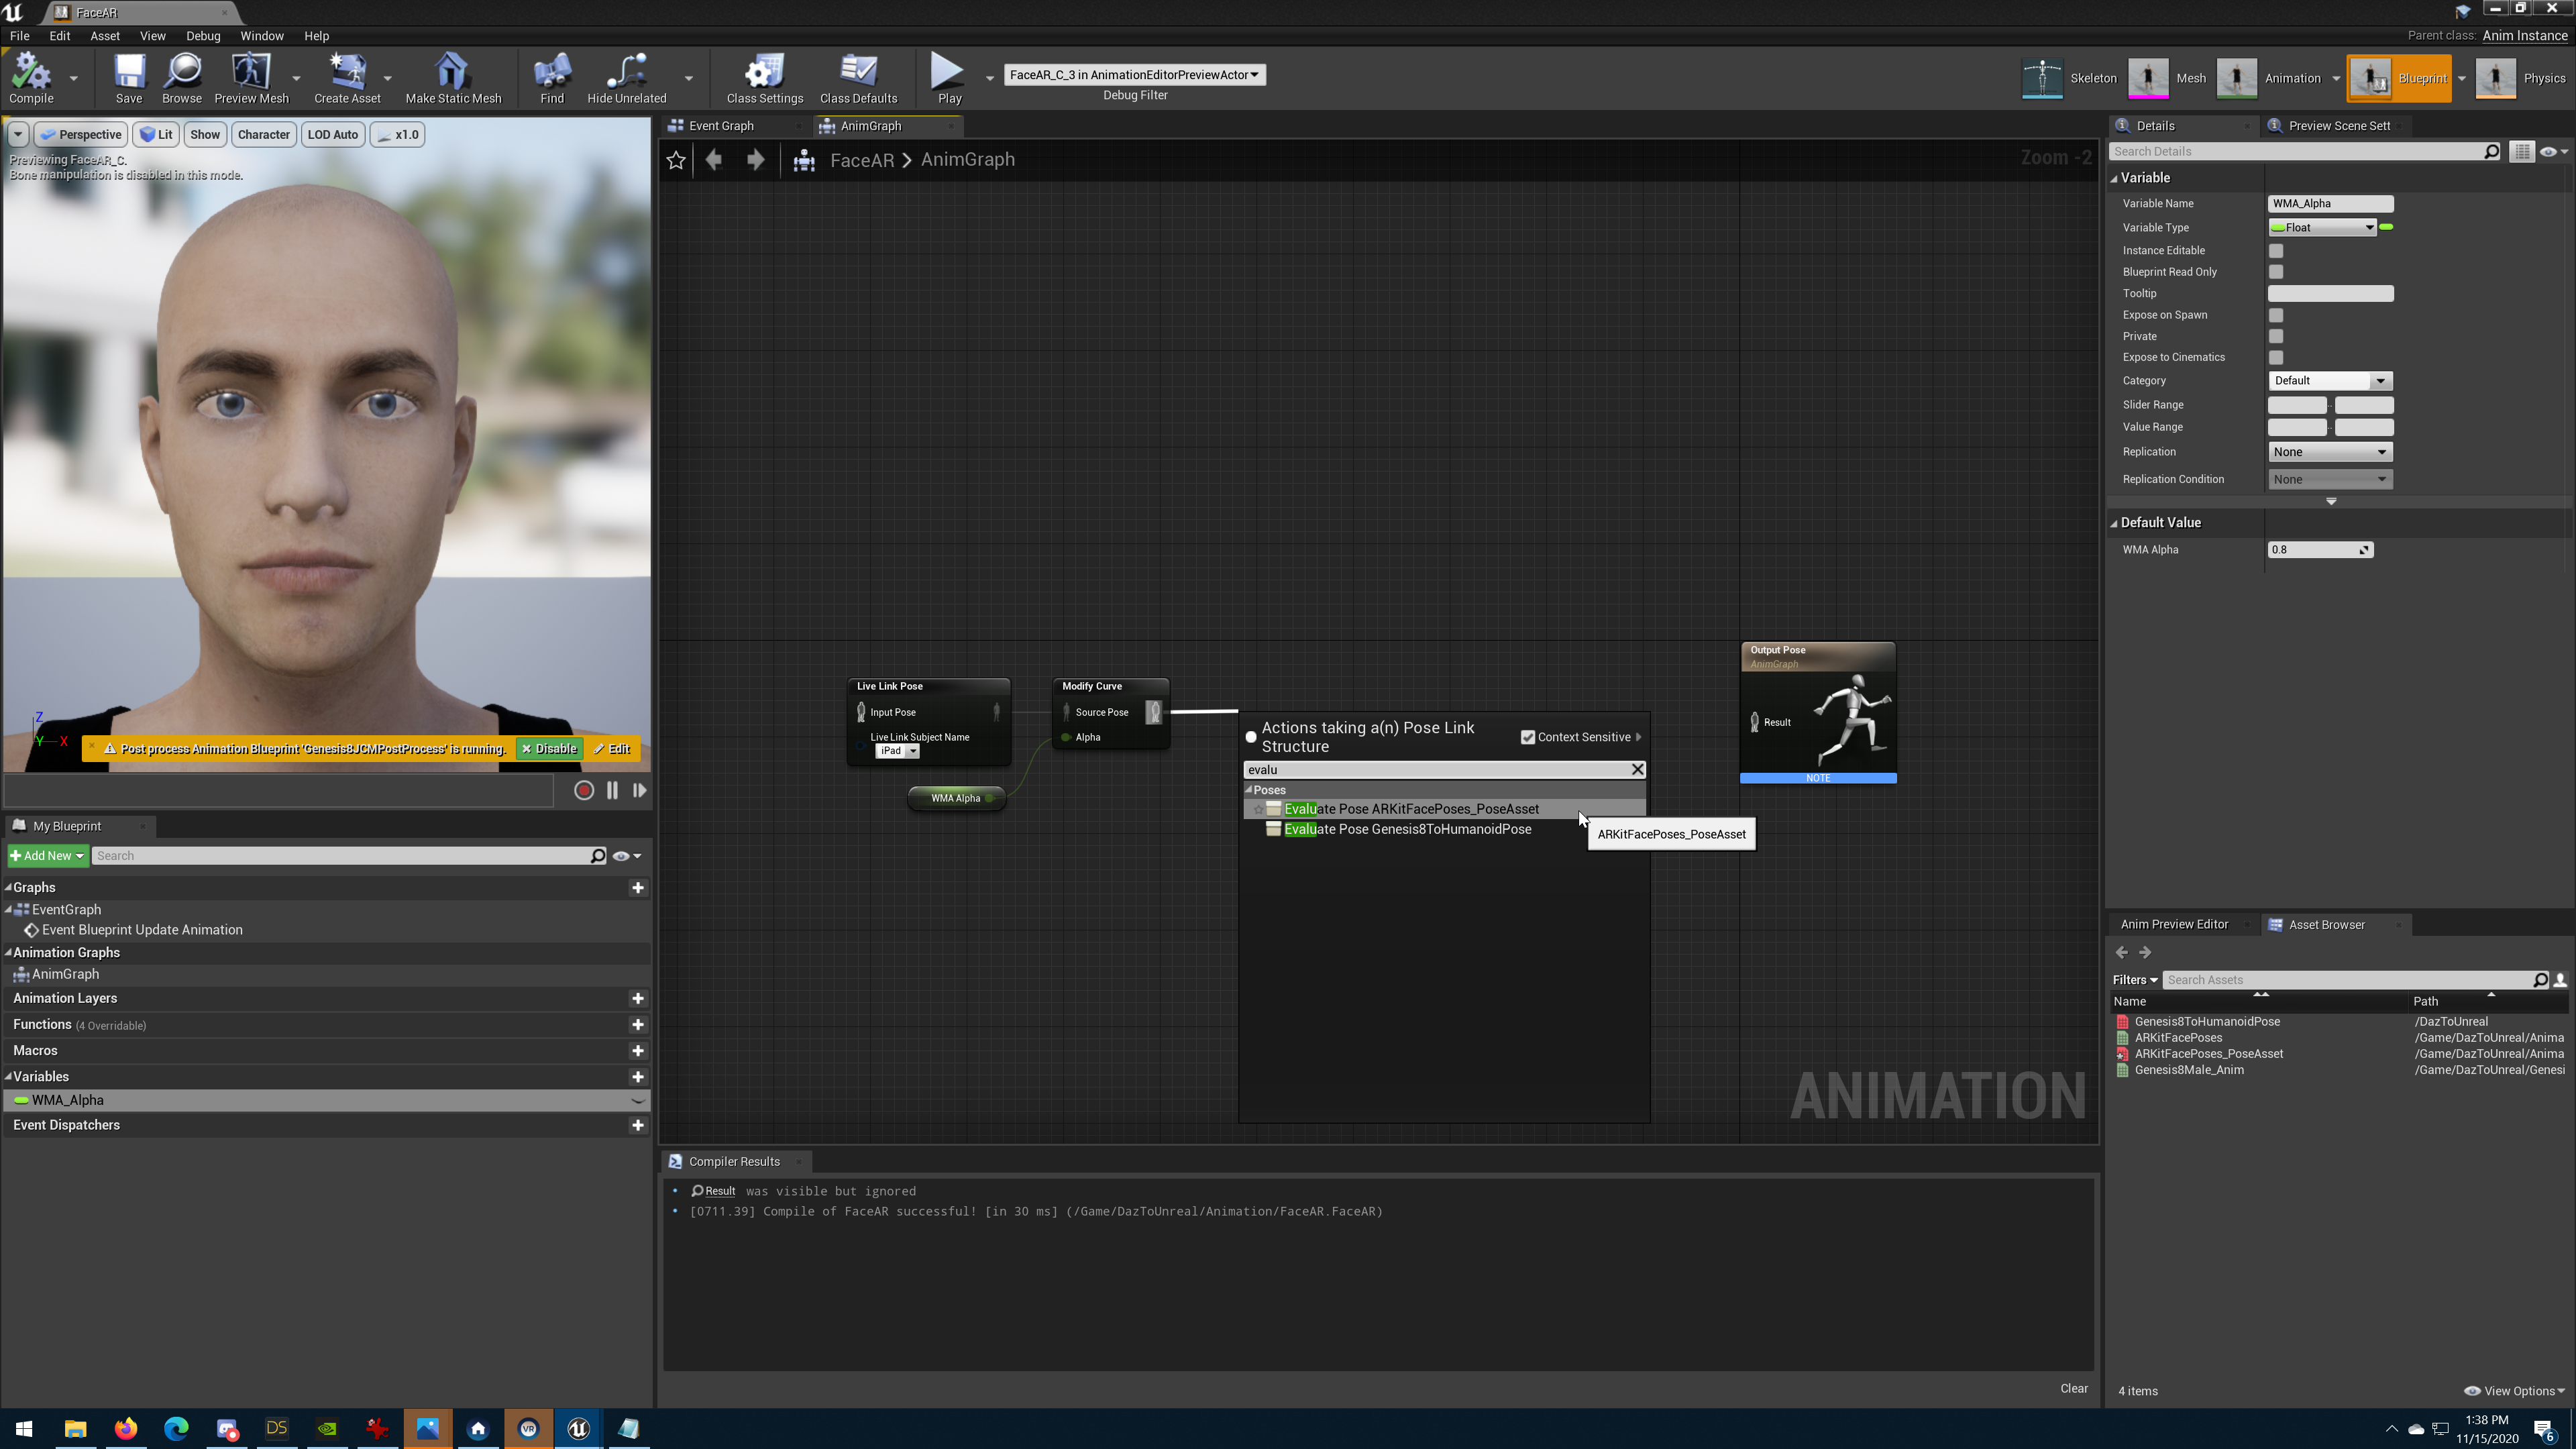Toggle Blueprint Read Only checkbox
Viewport: 2576px width, 1449px height.
(2276, 272)
